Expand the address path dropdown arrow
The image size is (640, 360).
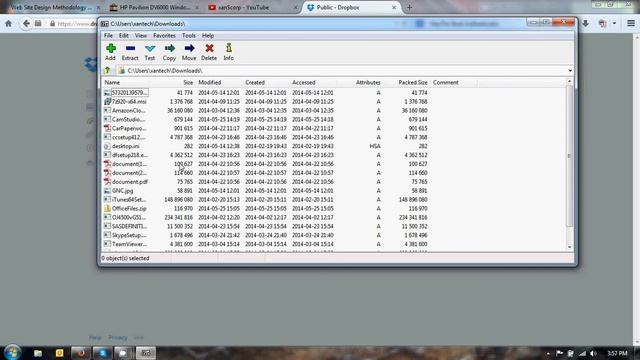point(570,71)
